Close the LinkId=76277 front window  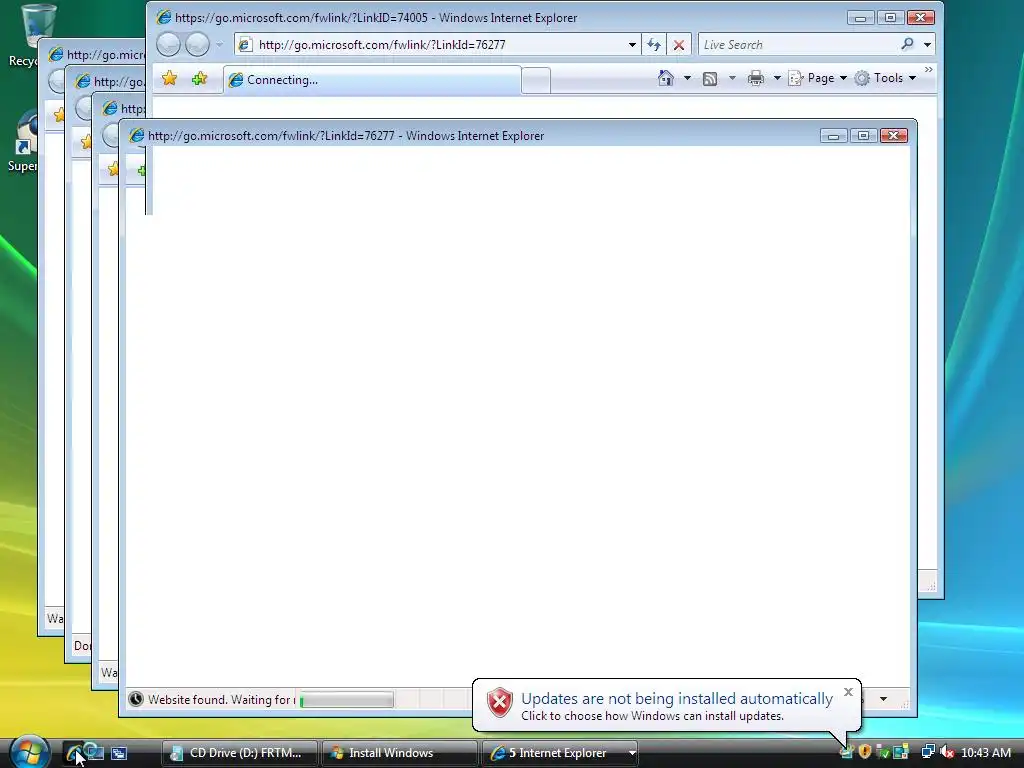(893, 135)
